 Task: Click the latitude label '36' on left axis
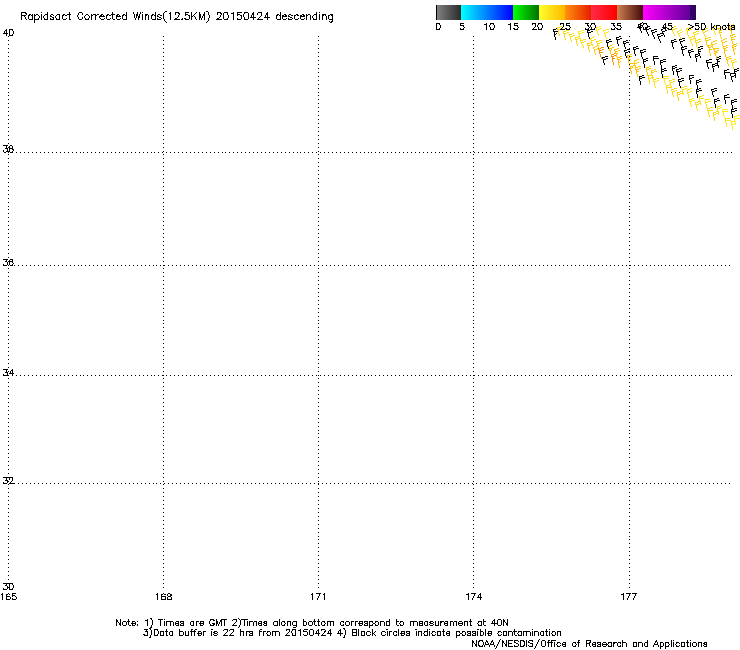pos(8,262)
